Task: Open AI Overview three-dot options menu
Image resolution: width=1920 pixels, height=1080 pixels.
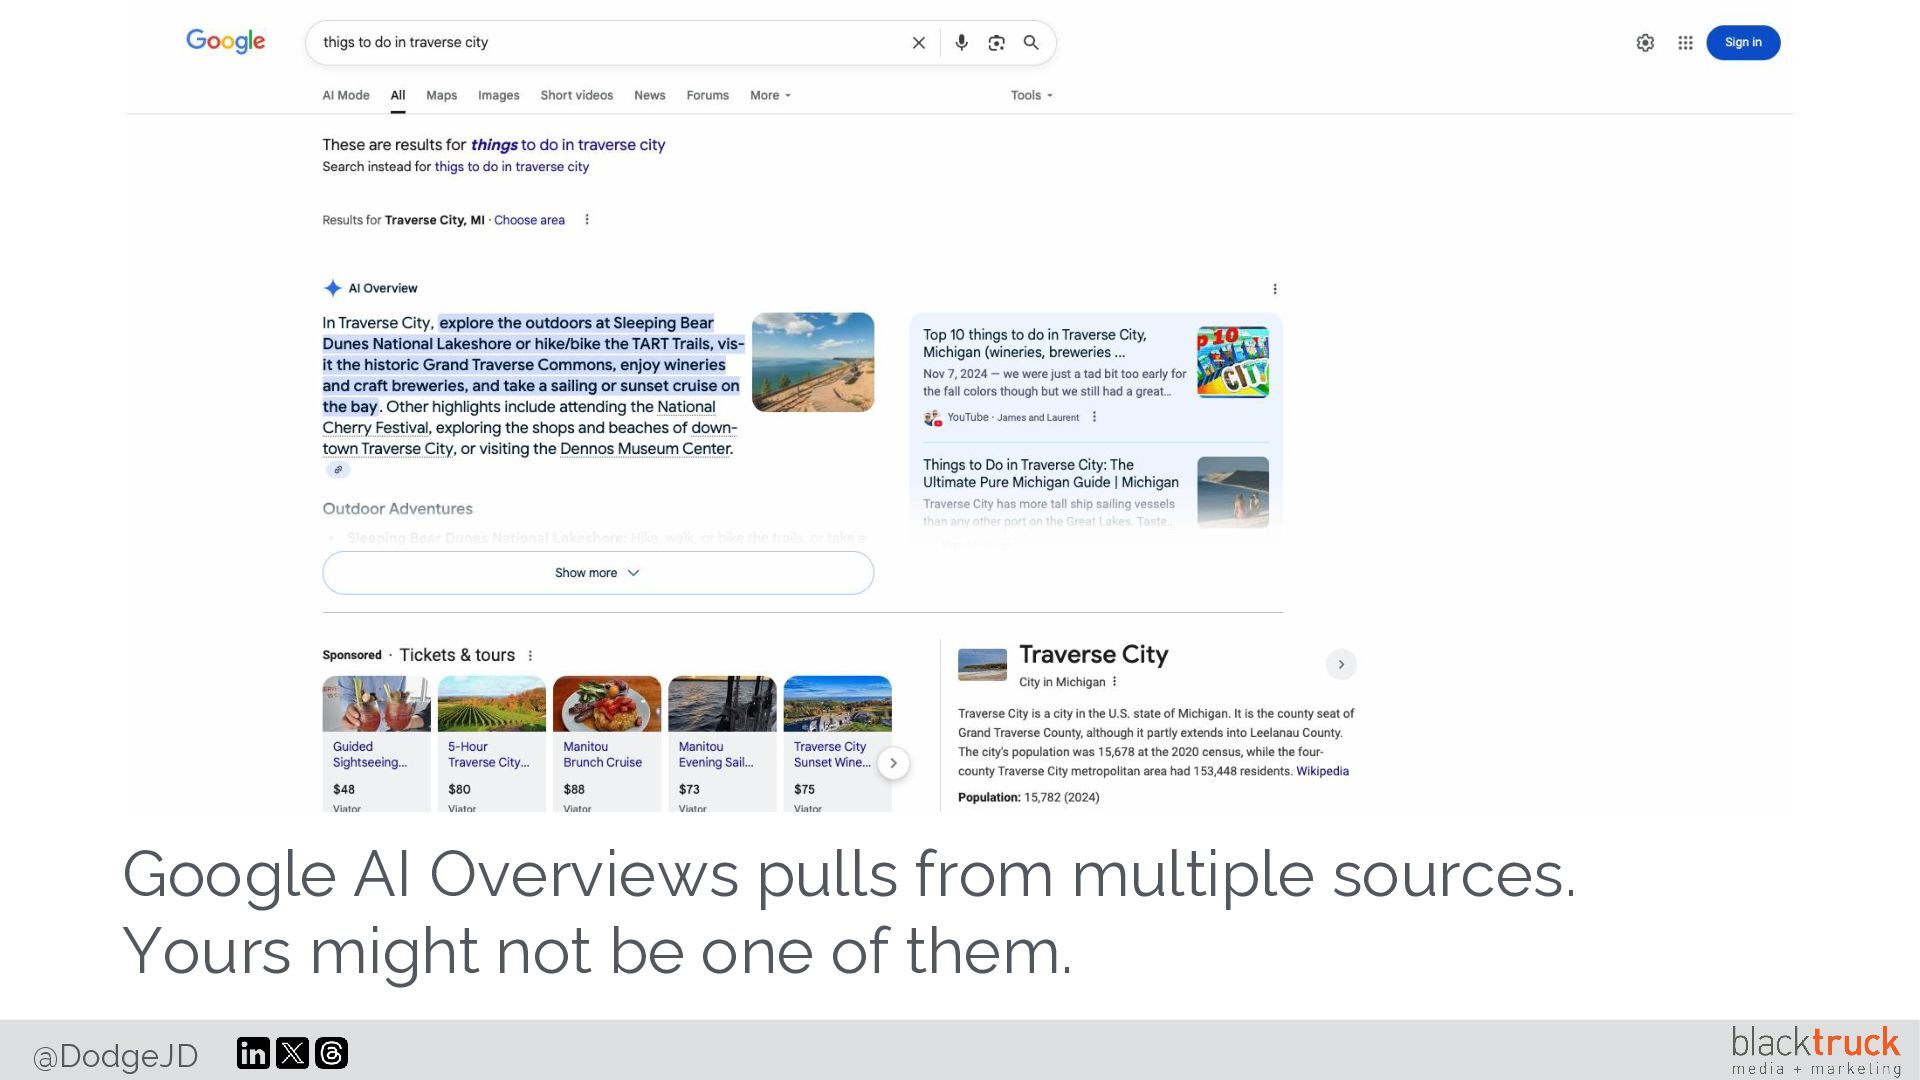Action: pyautogui.click(x=1274, y=289)
